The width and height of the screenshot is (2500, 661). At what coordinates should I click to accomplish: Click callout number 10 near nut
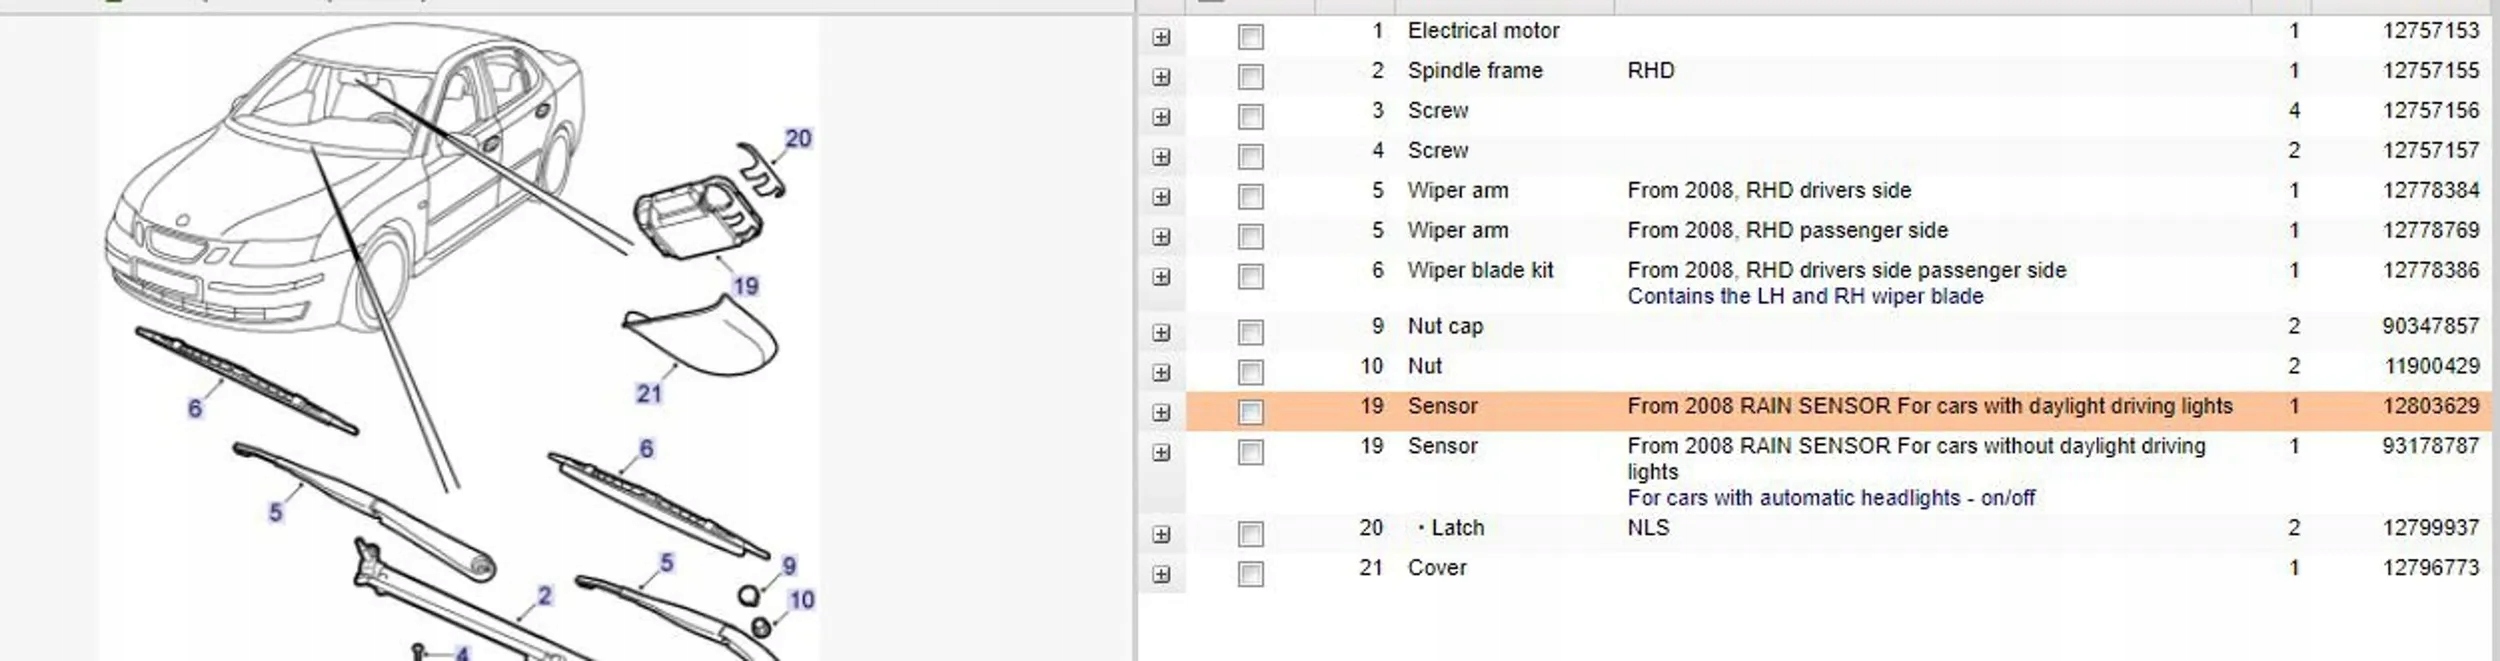tap(802, 600)
